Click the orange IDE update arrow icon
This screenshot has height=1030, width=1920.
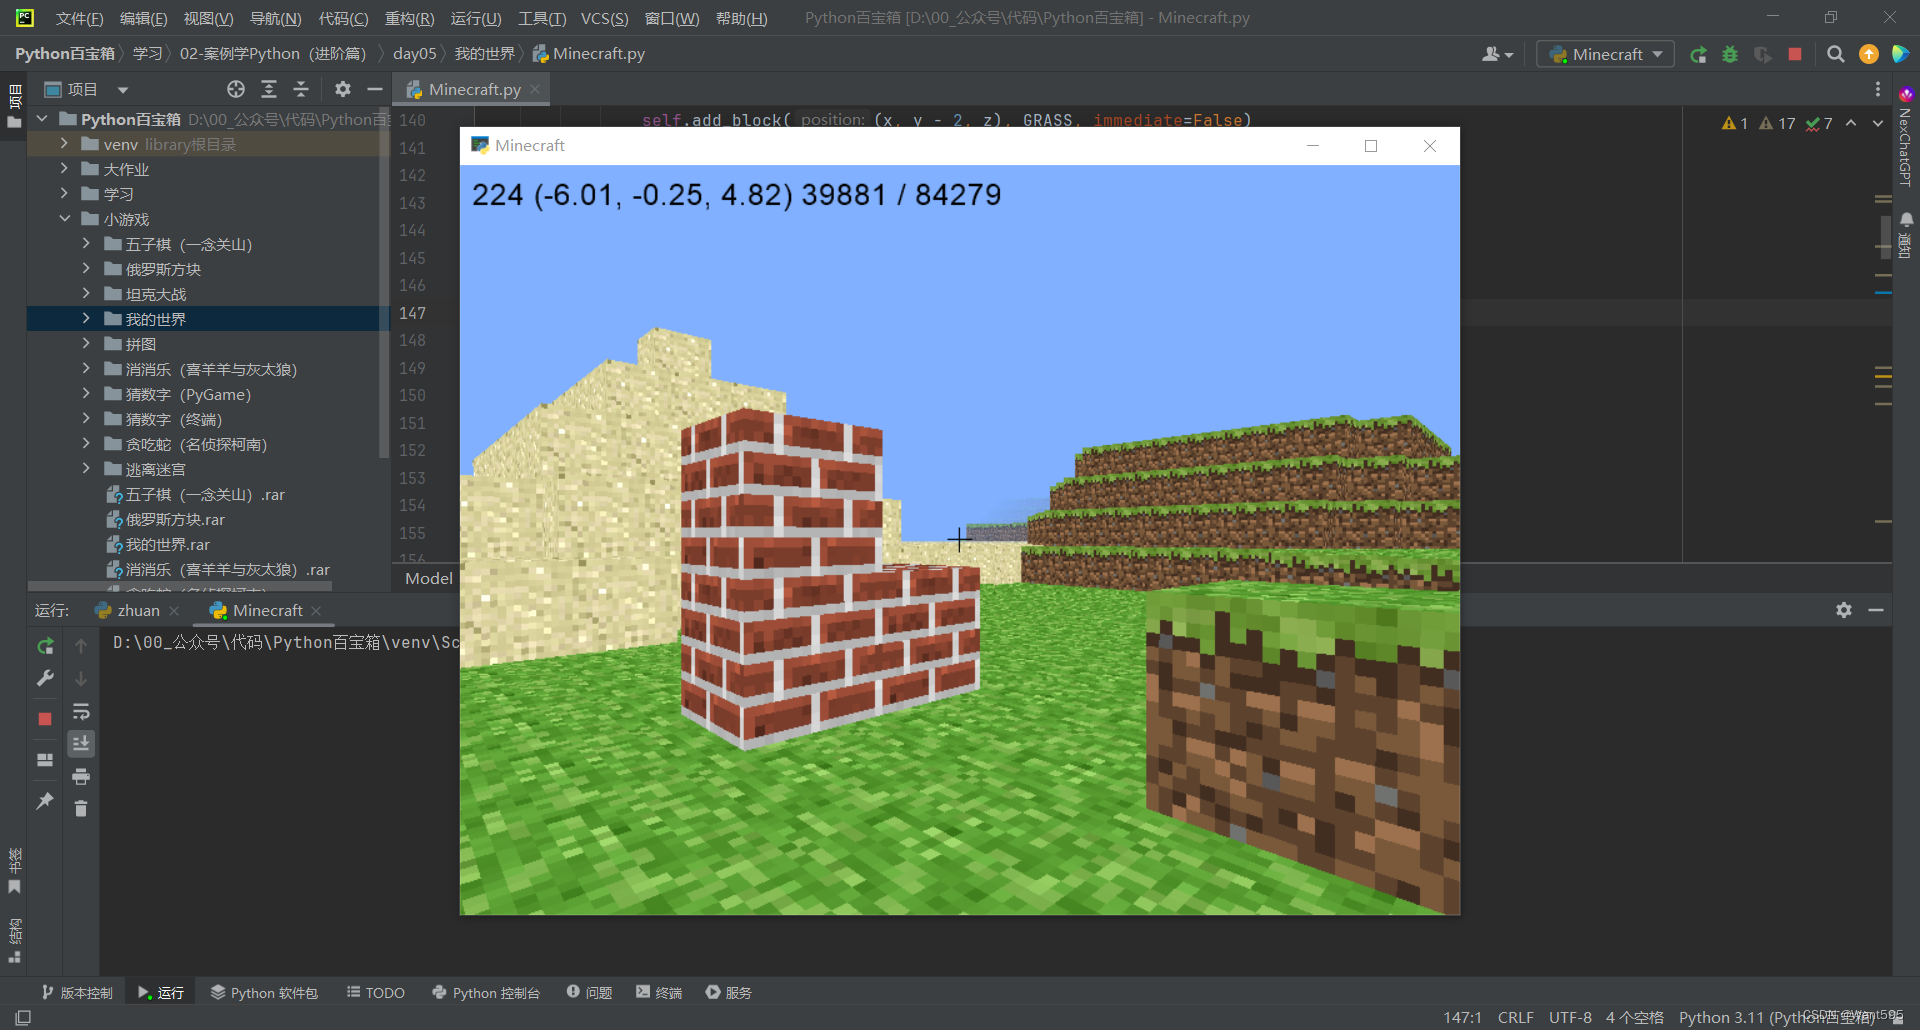[1868, 54]
